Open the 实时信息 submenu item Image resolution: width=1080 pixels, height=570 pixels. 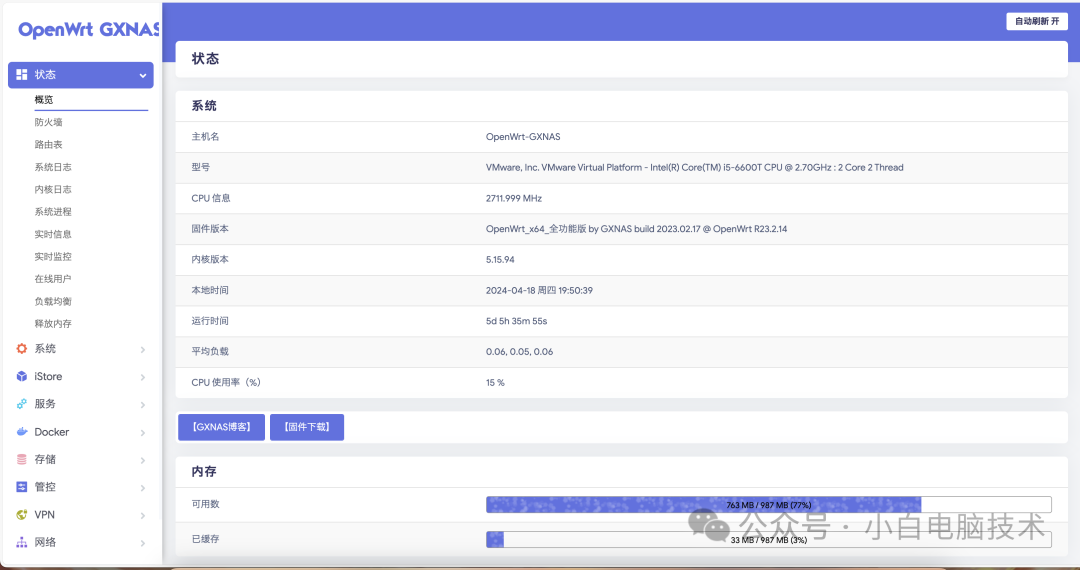pos(53,234)
